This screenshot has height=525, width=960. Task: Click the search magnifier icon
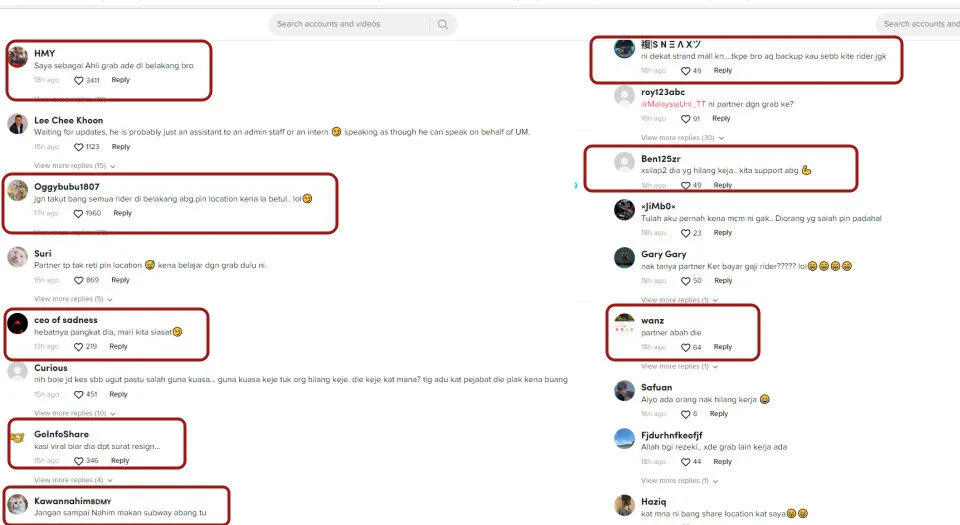(443, 24)
